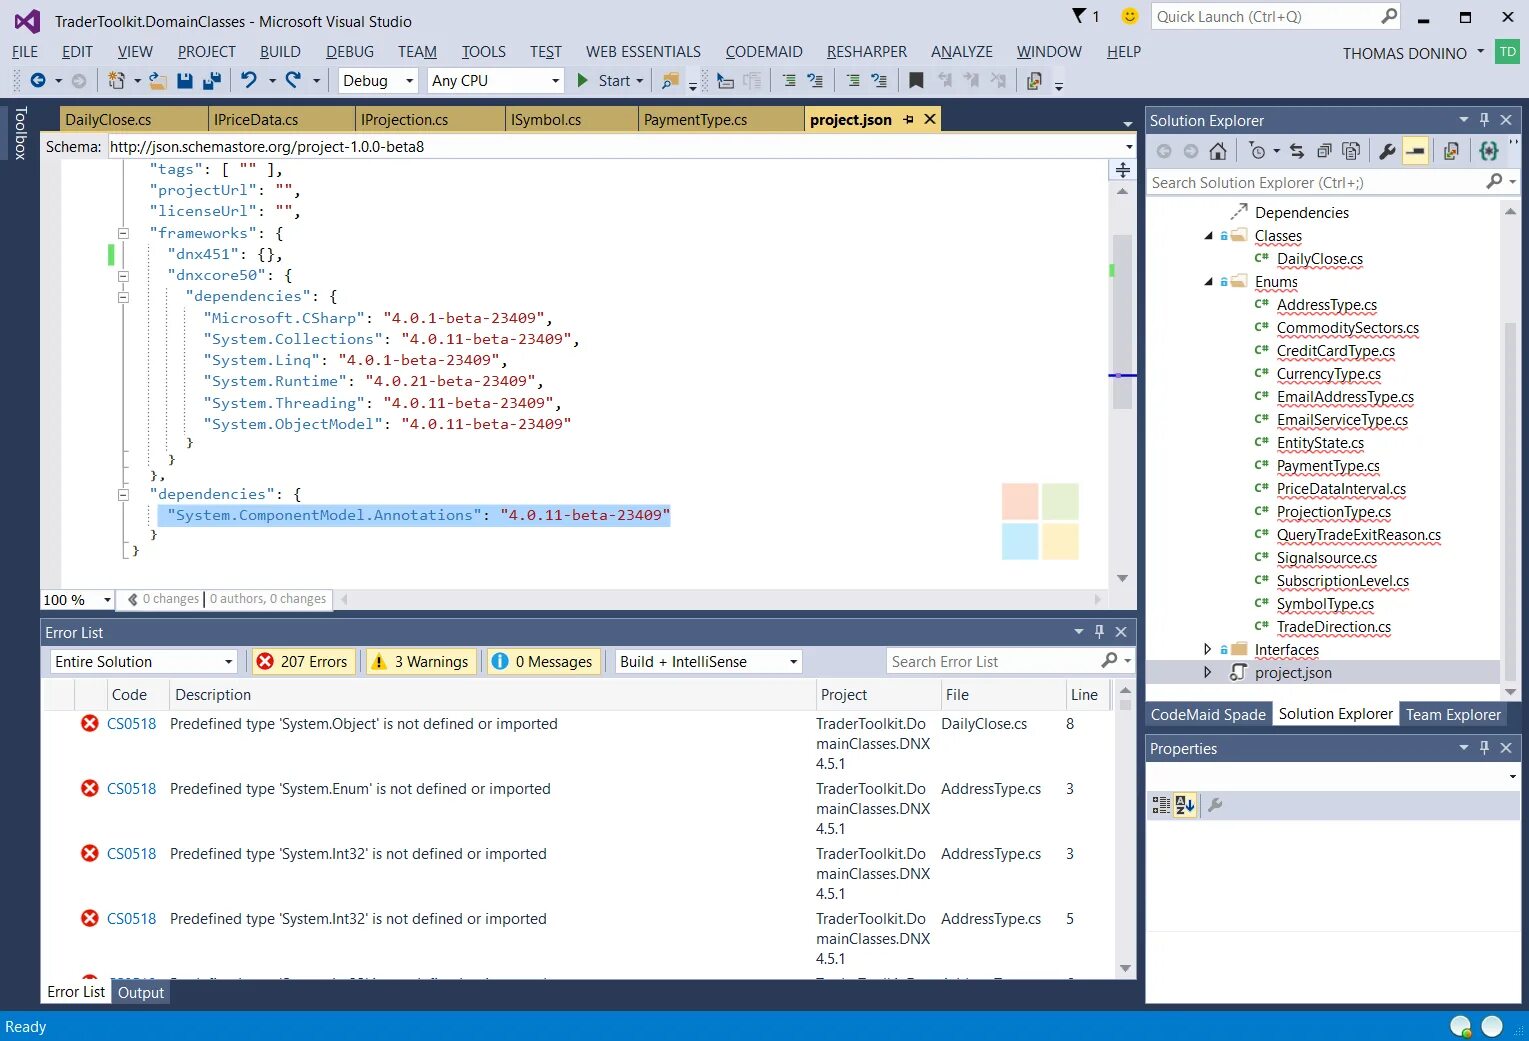Select CurrencyType.cs in Solution Explorer
This screenshot has height=1041, width=1529.
click(1328, 374)
